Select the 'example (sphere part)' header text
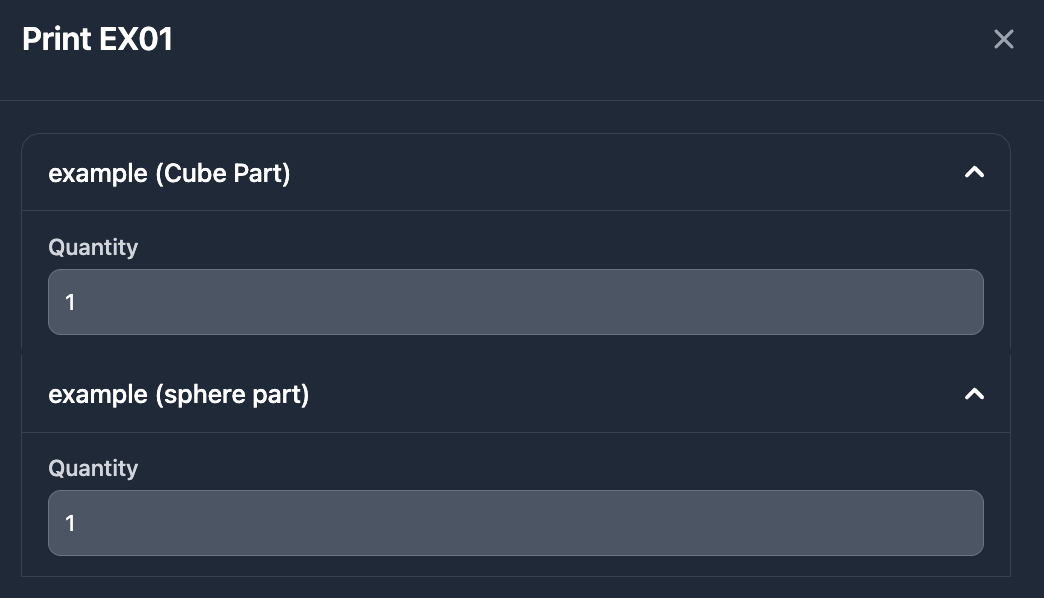 click(179, 394)
